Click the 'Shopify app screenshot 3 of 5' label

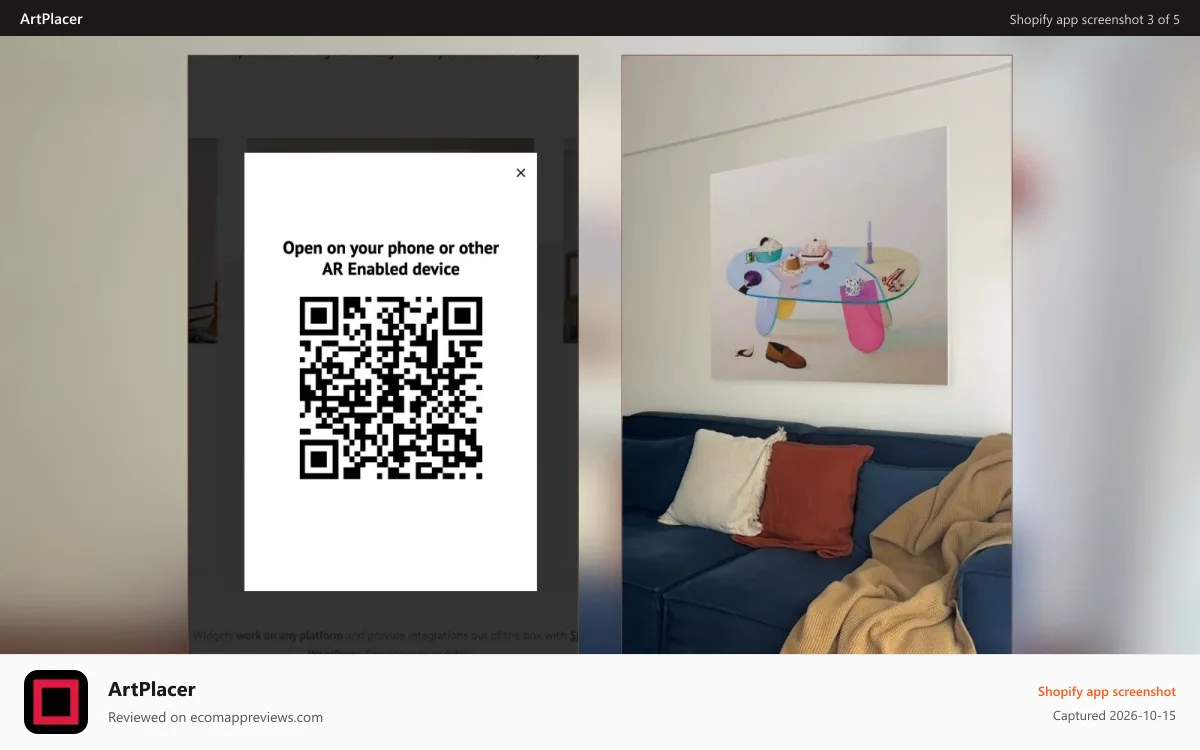coord(1094,19)
